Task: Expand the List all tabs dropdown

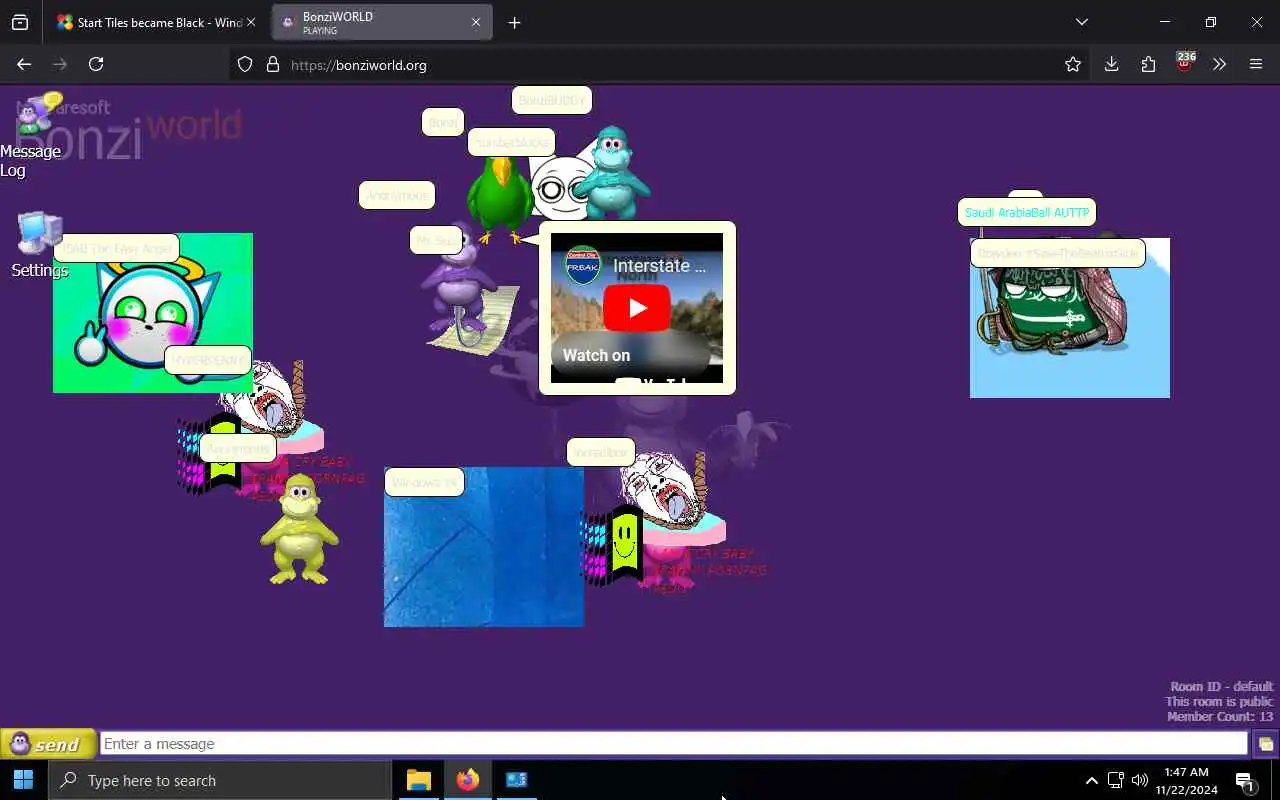Action: click(1082, 22)
